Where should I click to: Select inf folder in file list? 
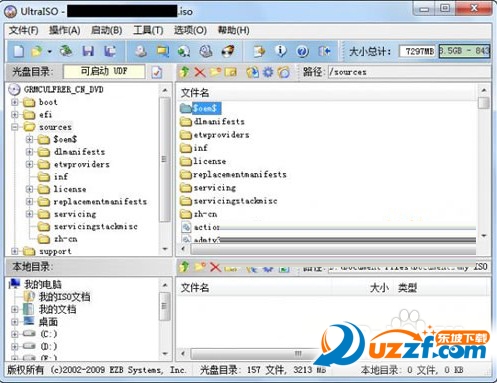pos(200,148)
